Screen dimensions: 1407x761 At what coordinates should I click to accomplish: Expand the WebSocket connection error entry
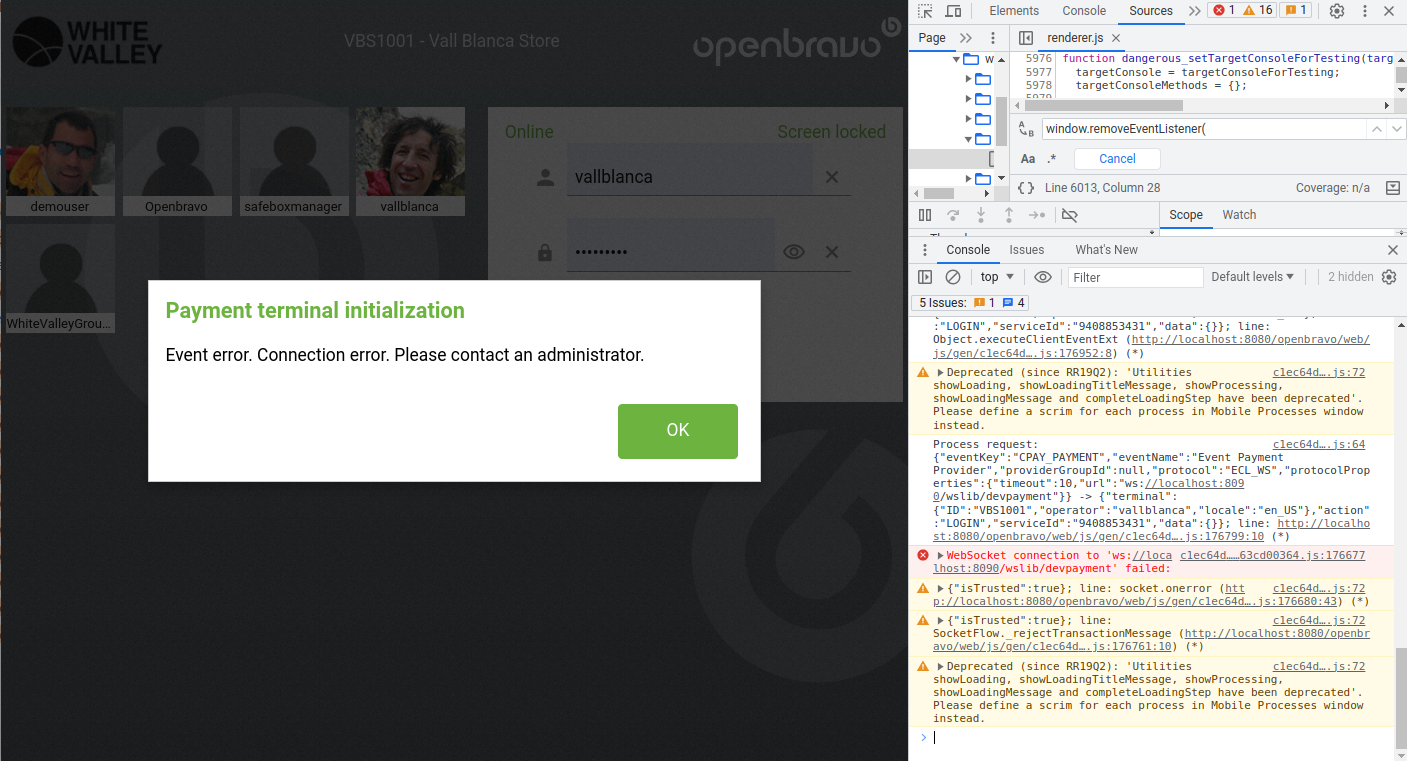pyautogui.click(x=940, y=556)
